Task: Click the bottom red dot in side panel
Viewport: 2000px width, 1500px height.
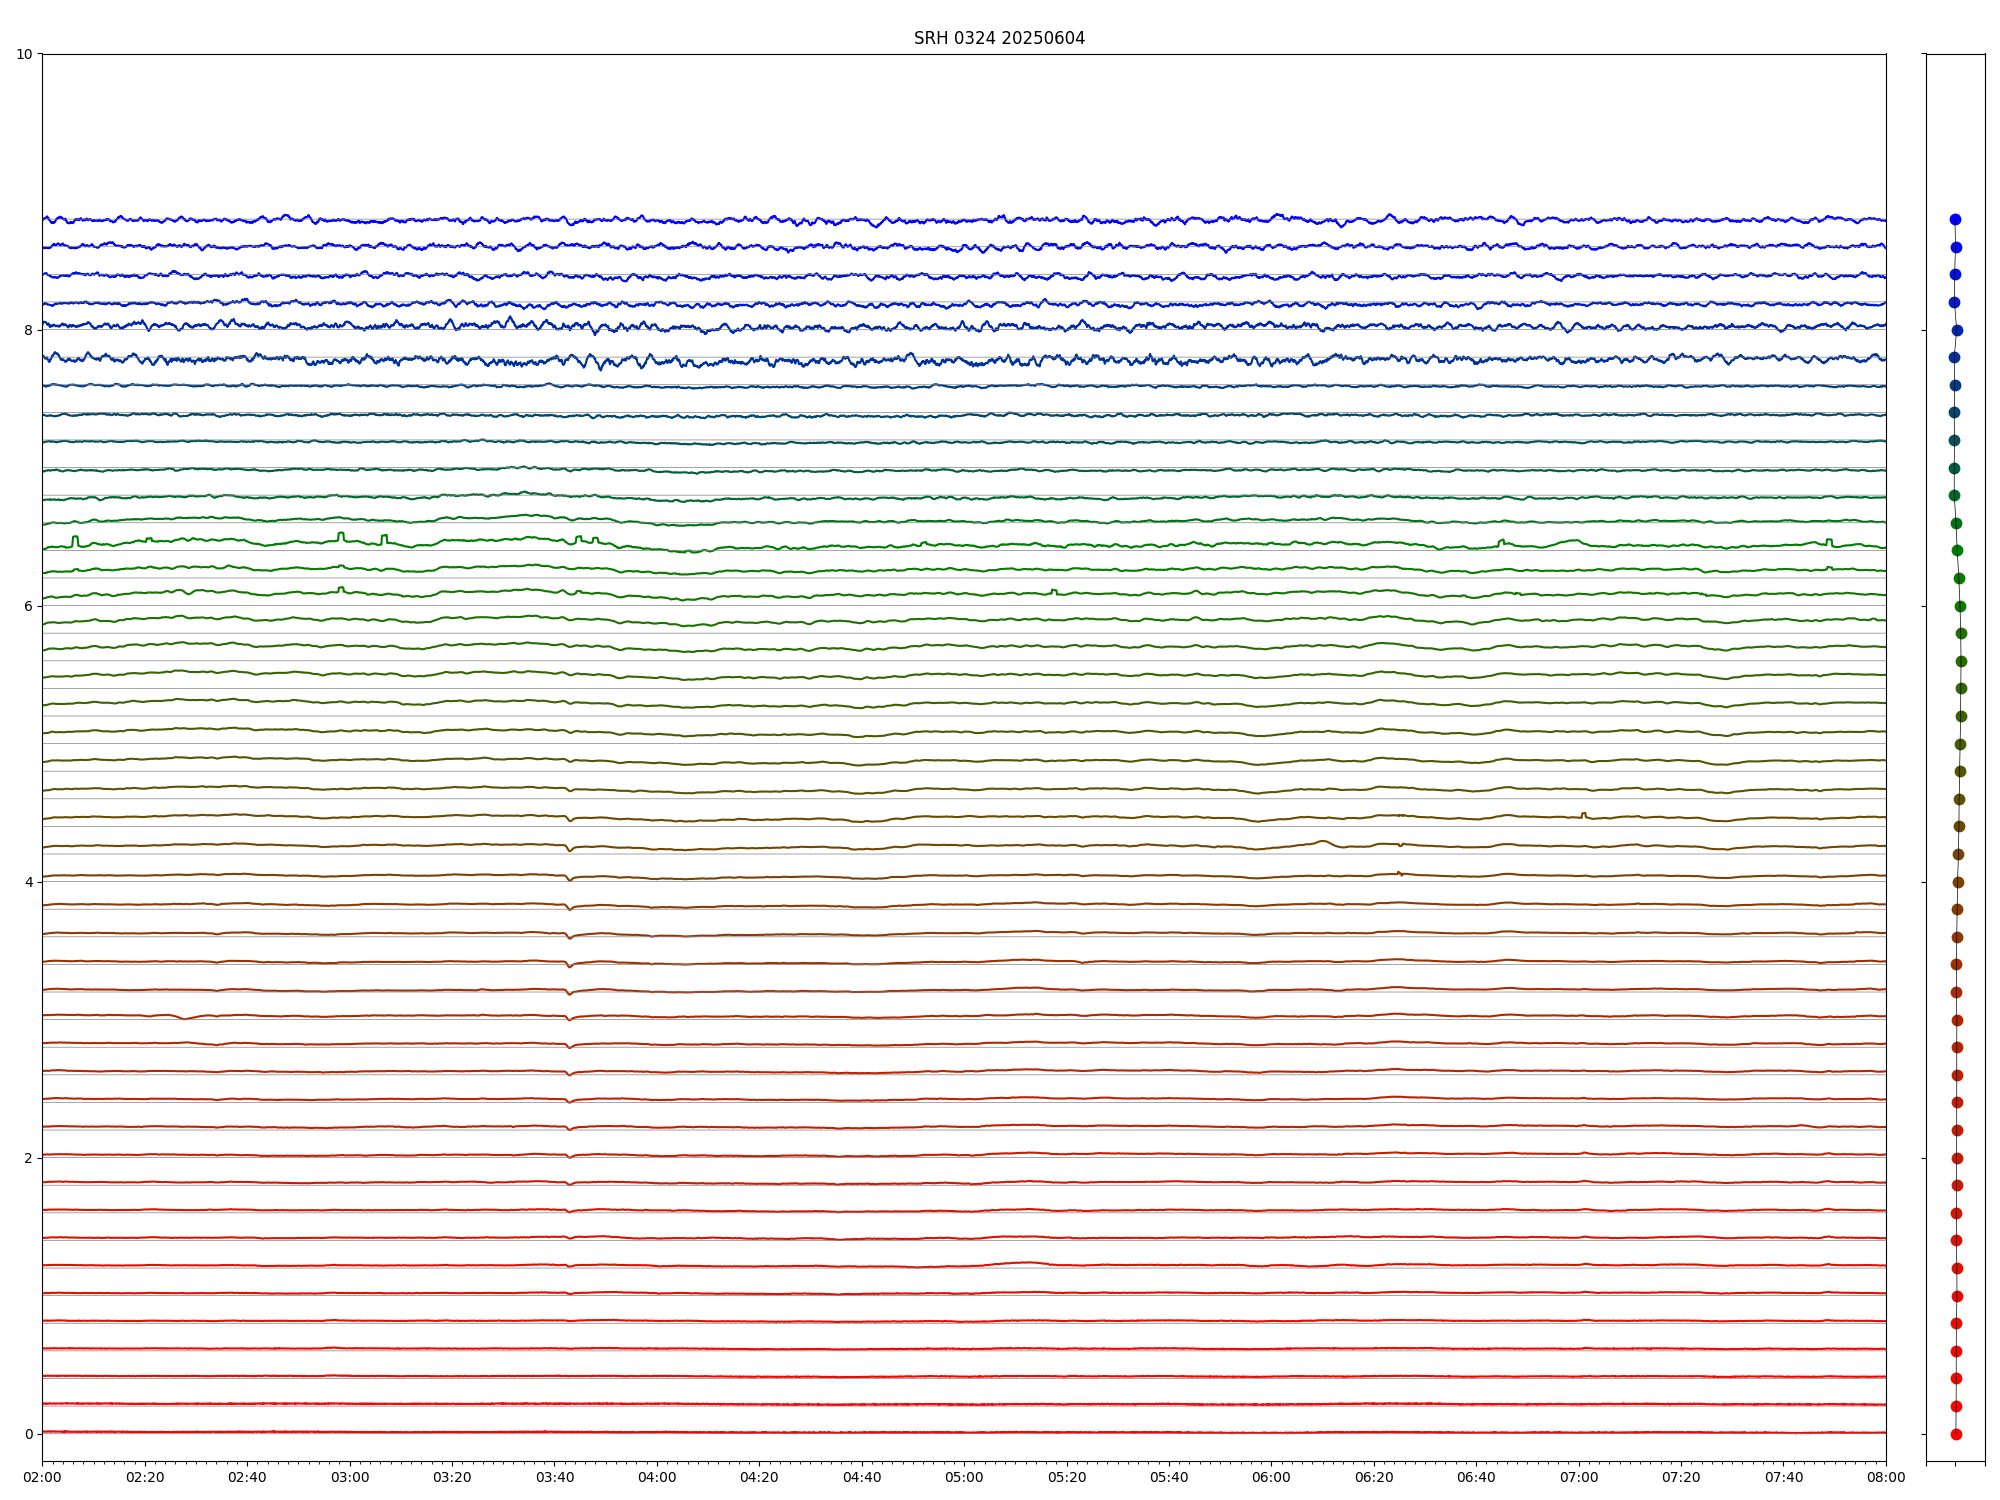Action: point(1956,1434)
